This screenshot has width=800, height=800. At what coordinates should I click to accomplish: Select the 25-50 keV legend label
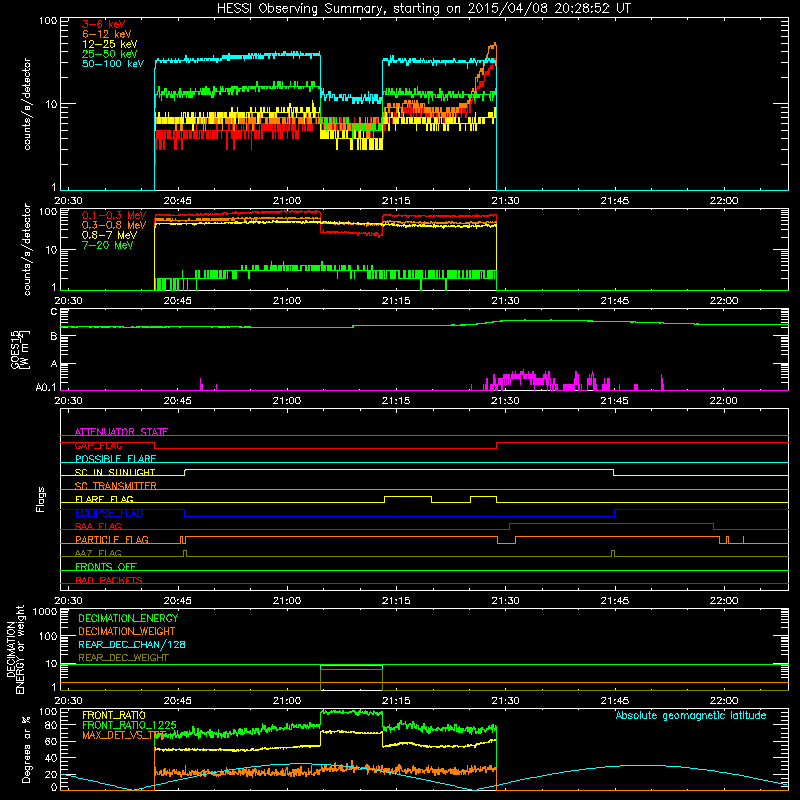(x=109, y=54)
